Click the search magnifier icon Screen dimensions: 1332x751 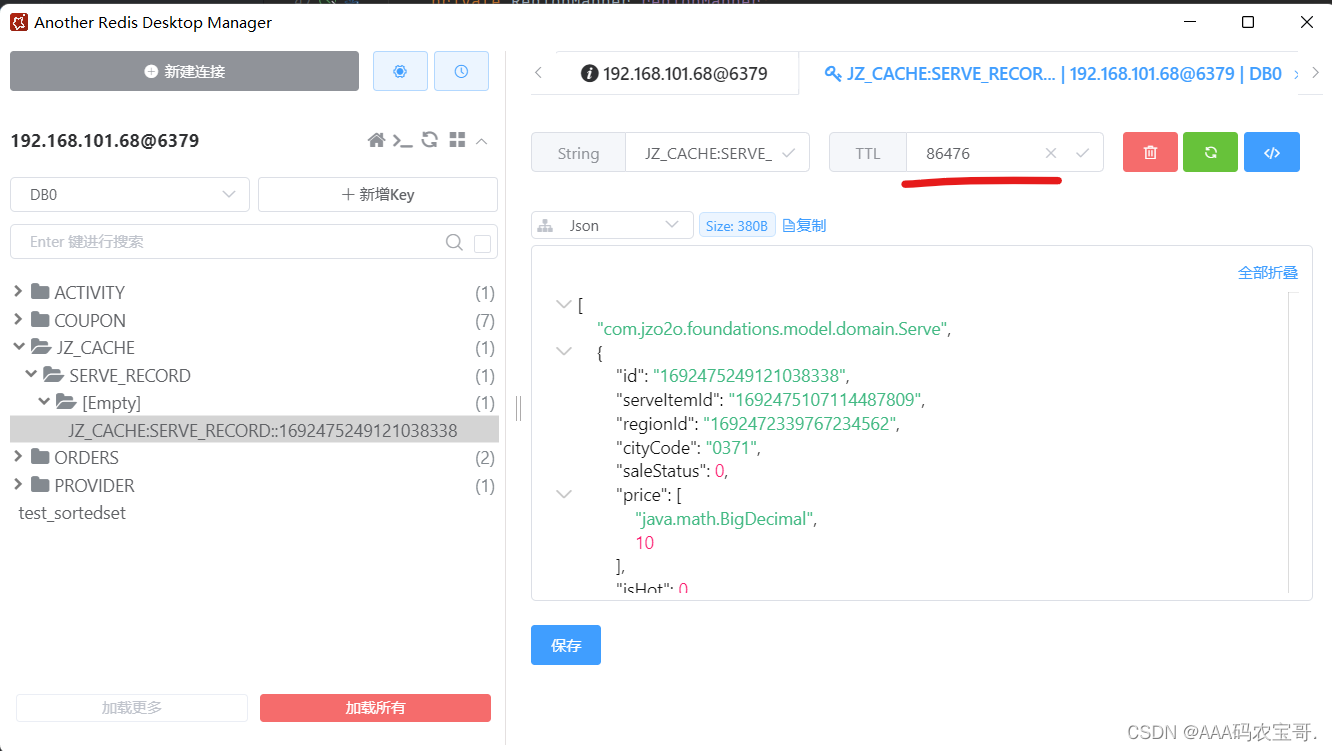454,242
